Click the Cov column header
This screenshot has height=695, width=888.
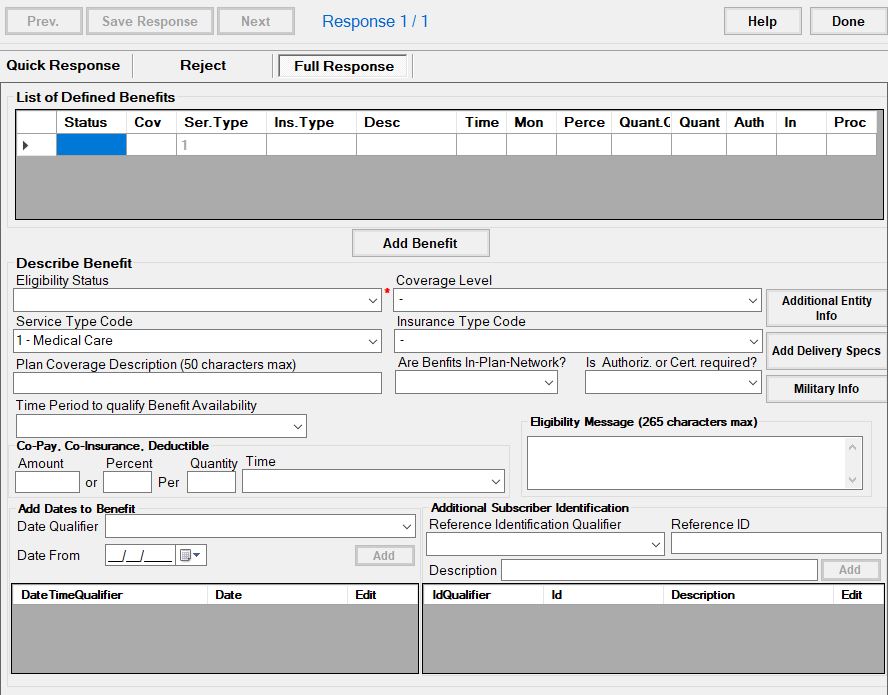pyautogui.click(x=151, y=122)
